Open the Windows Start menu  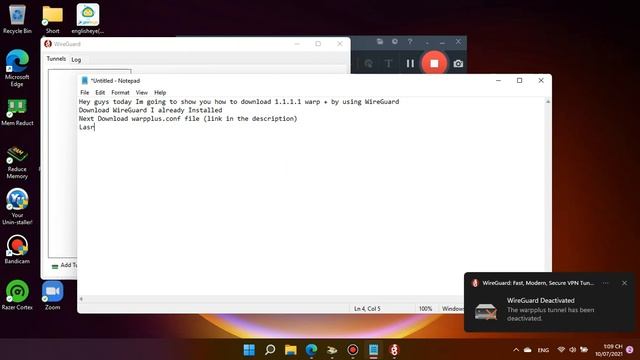[x=249, y=350]
